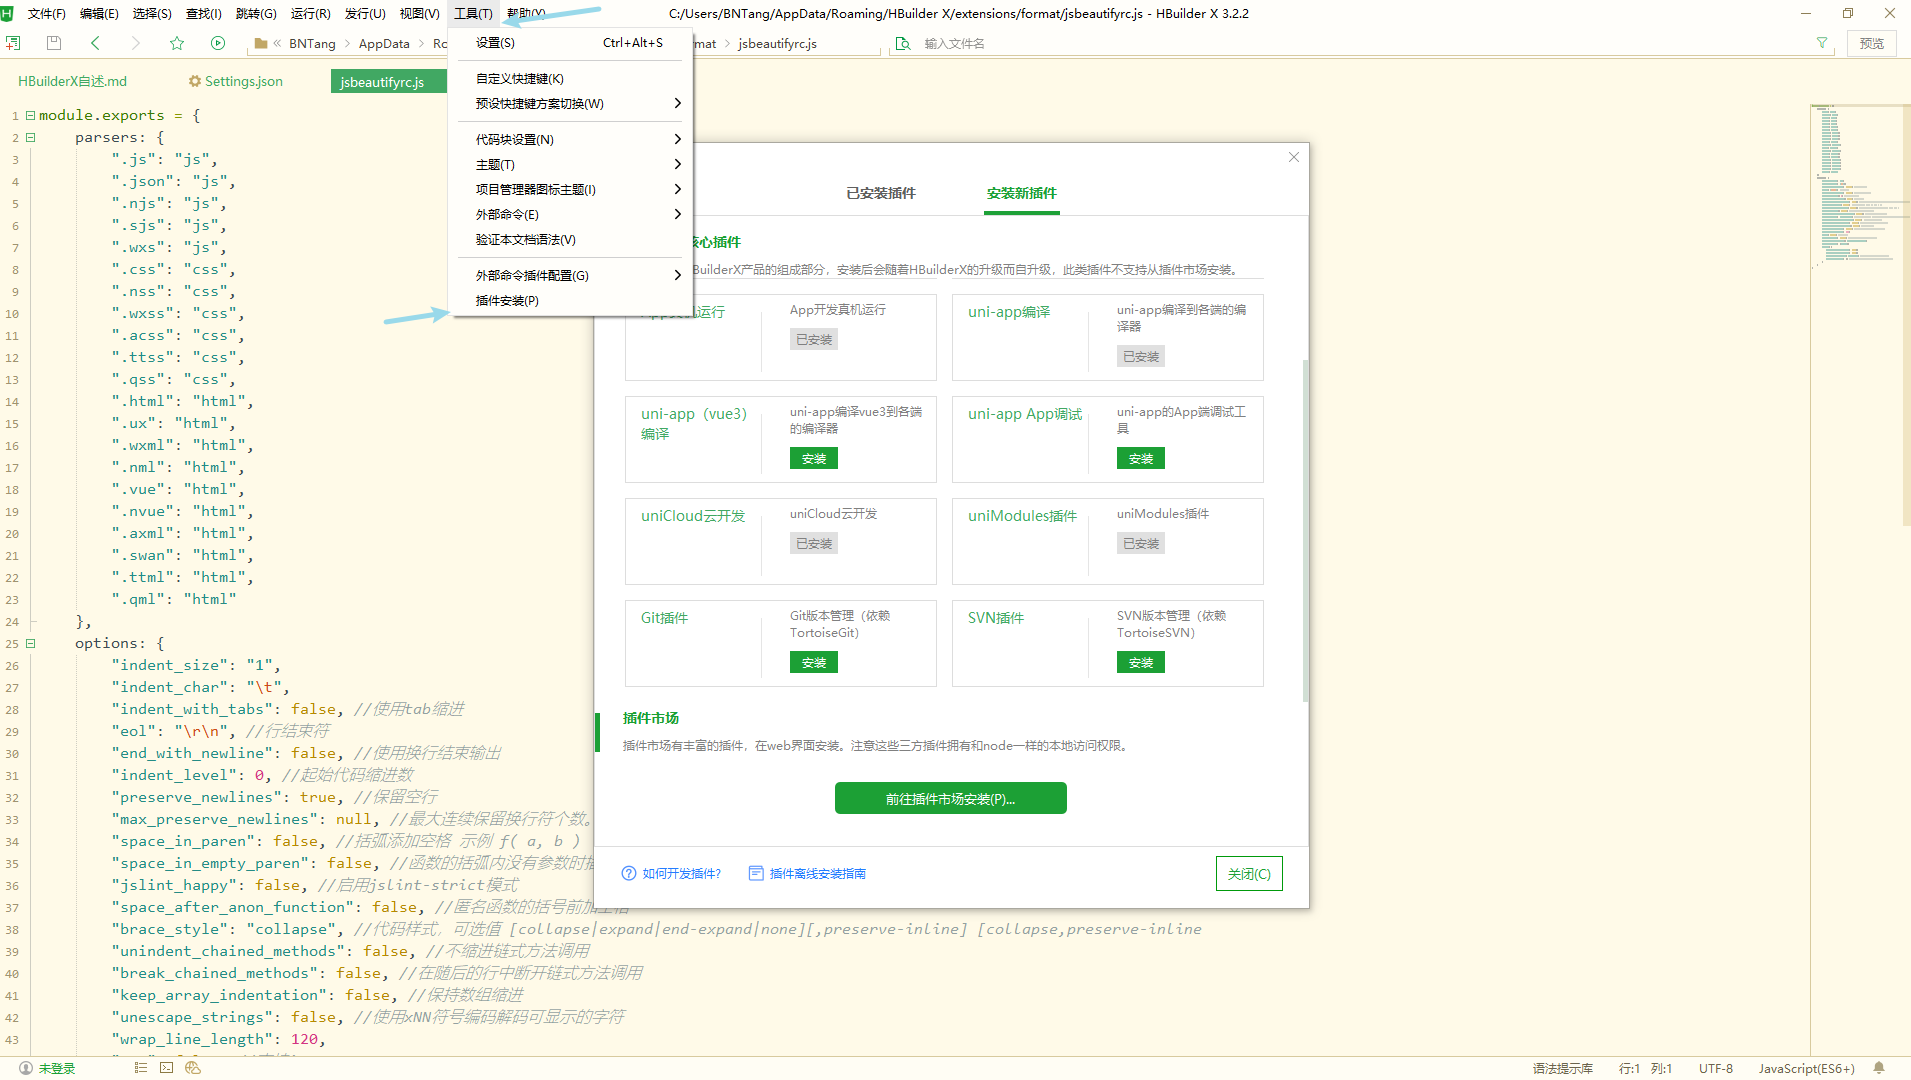This screenshot has width=1911, height=1080.
Task: Collapse the options block fold on line 25
Action: (x=30, y=643)
